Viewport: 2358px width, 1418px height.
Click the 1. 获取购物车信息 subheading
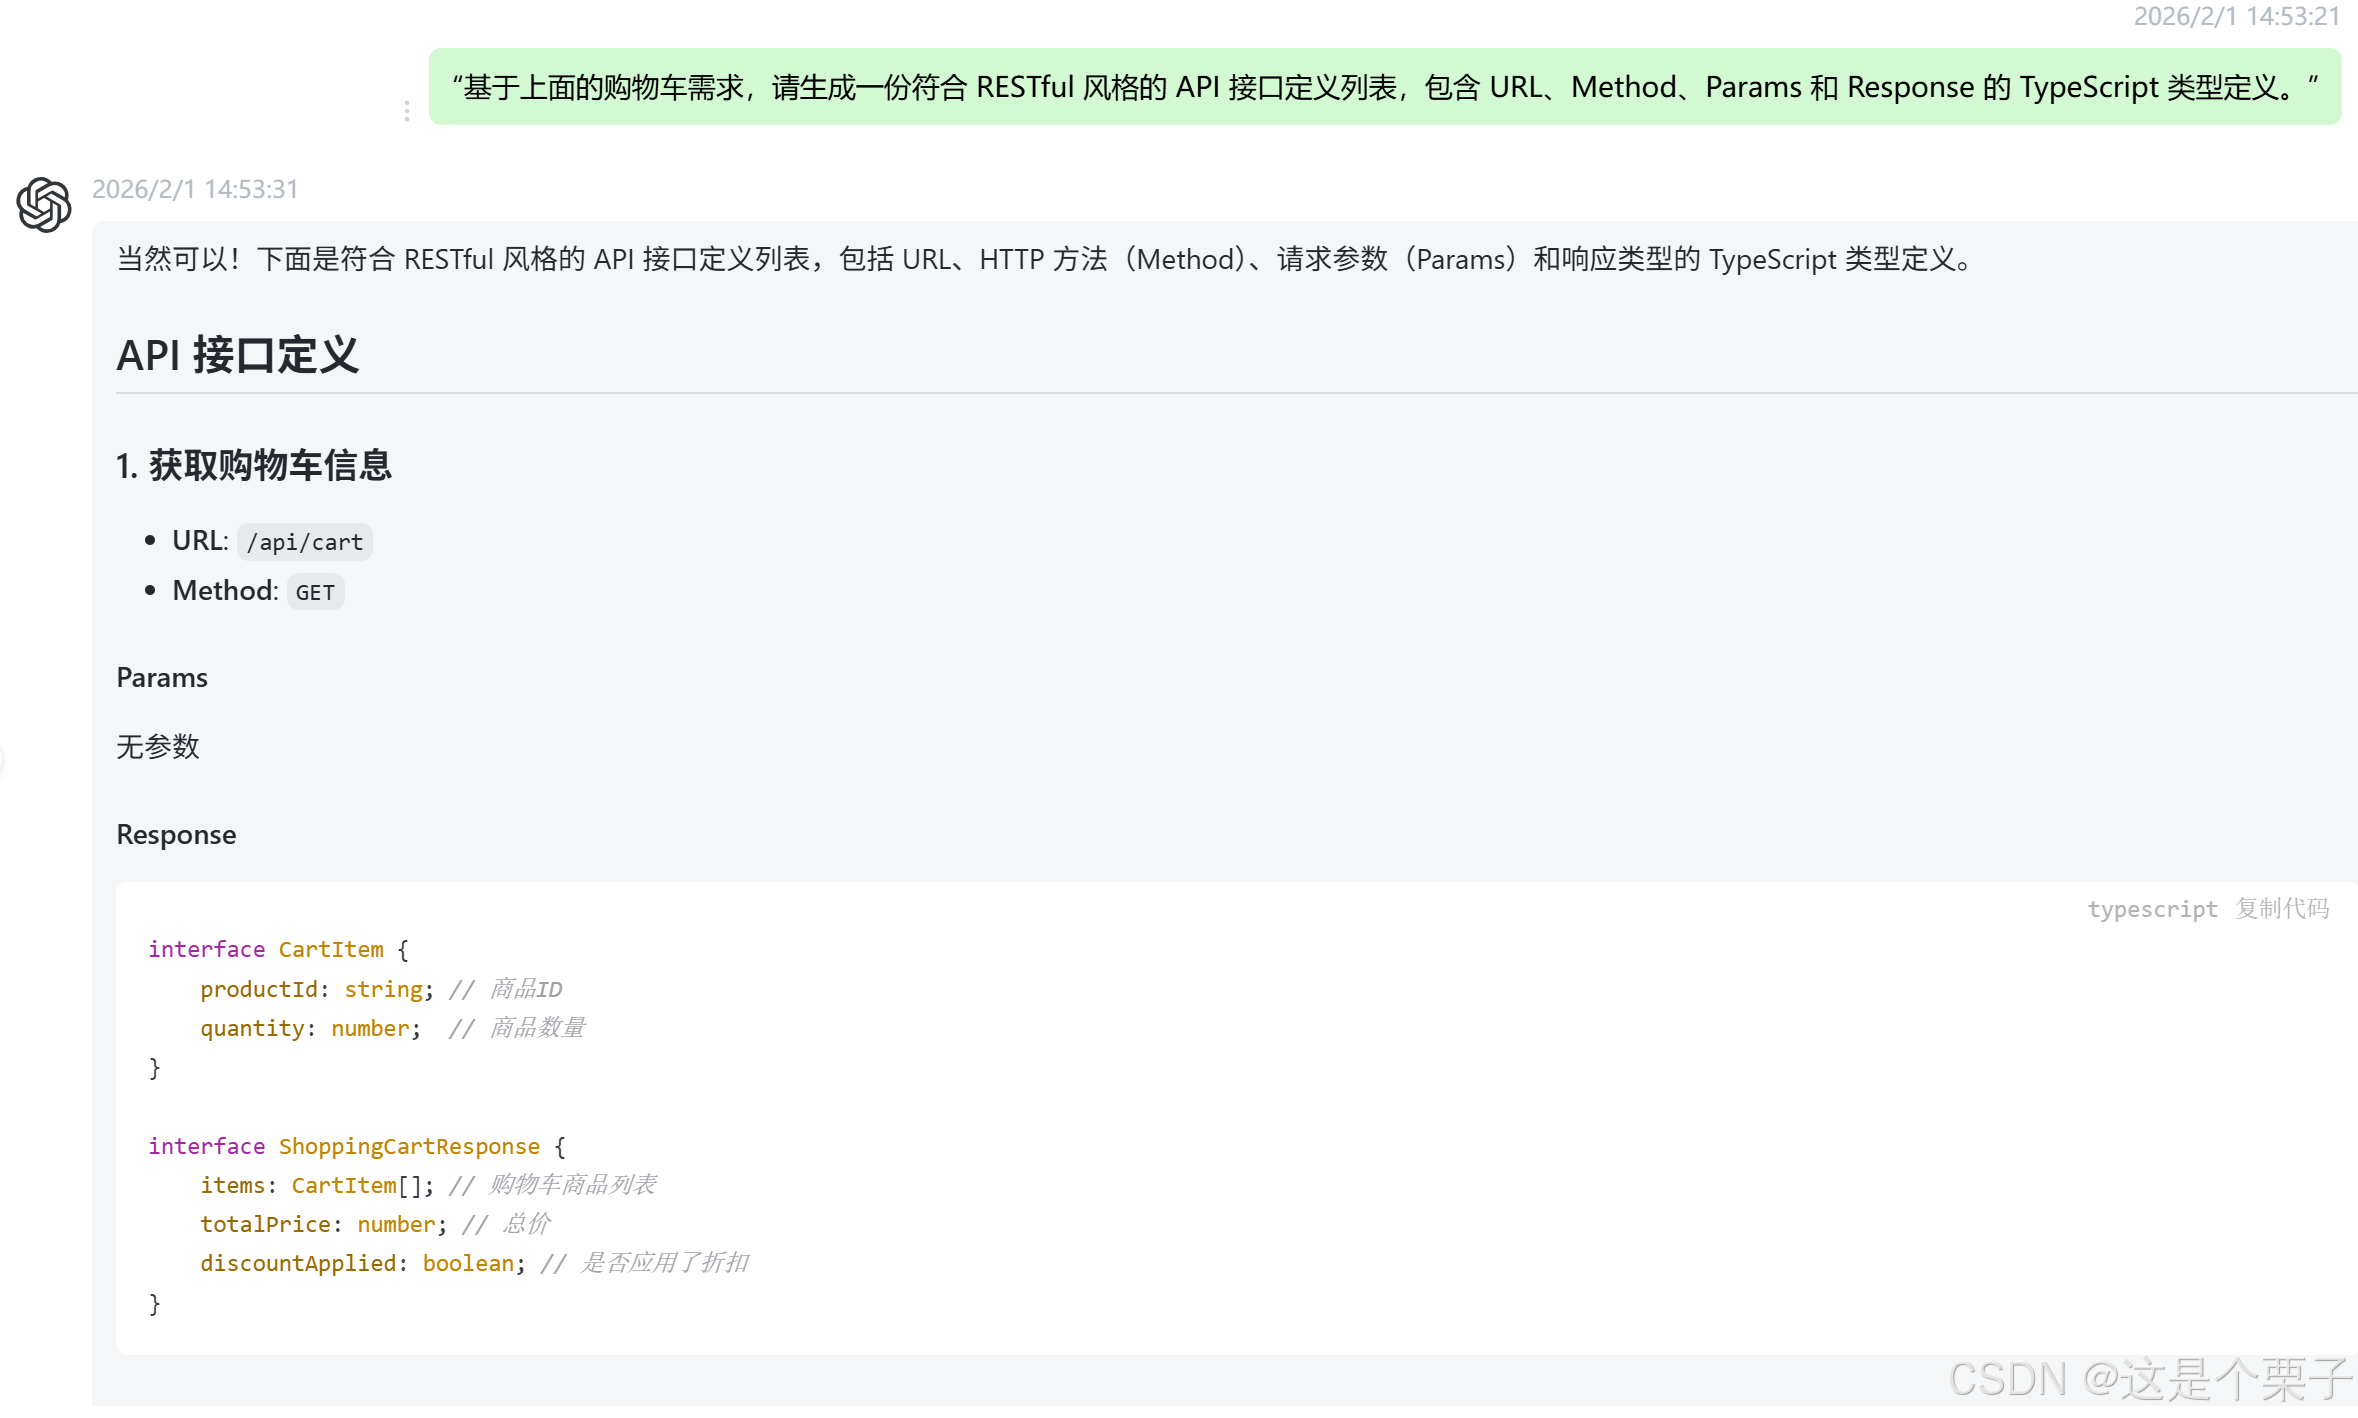point(254,465)
